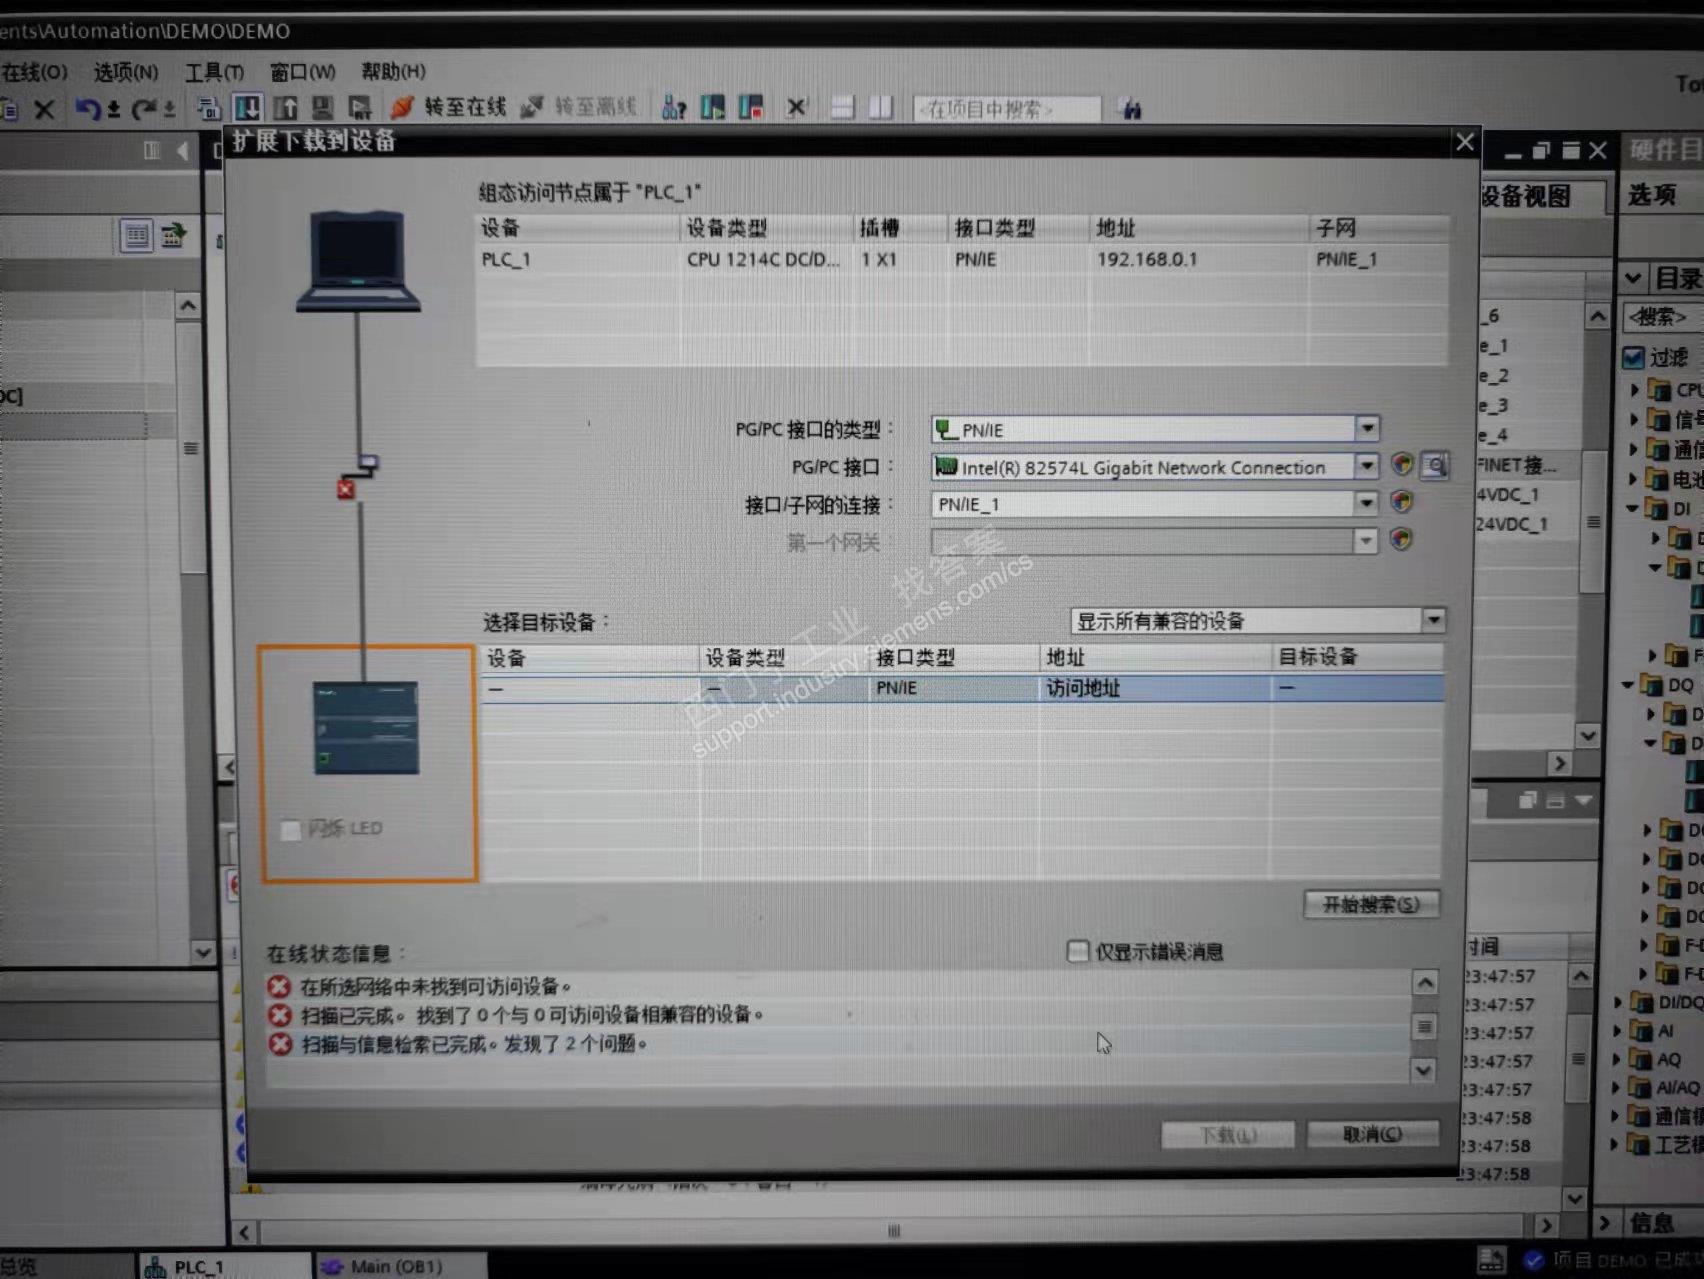
Task: Click the Start CPU toolbar icon
Action: click(712, 107)
